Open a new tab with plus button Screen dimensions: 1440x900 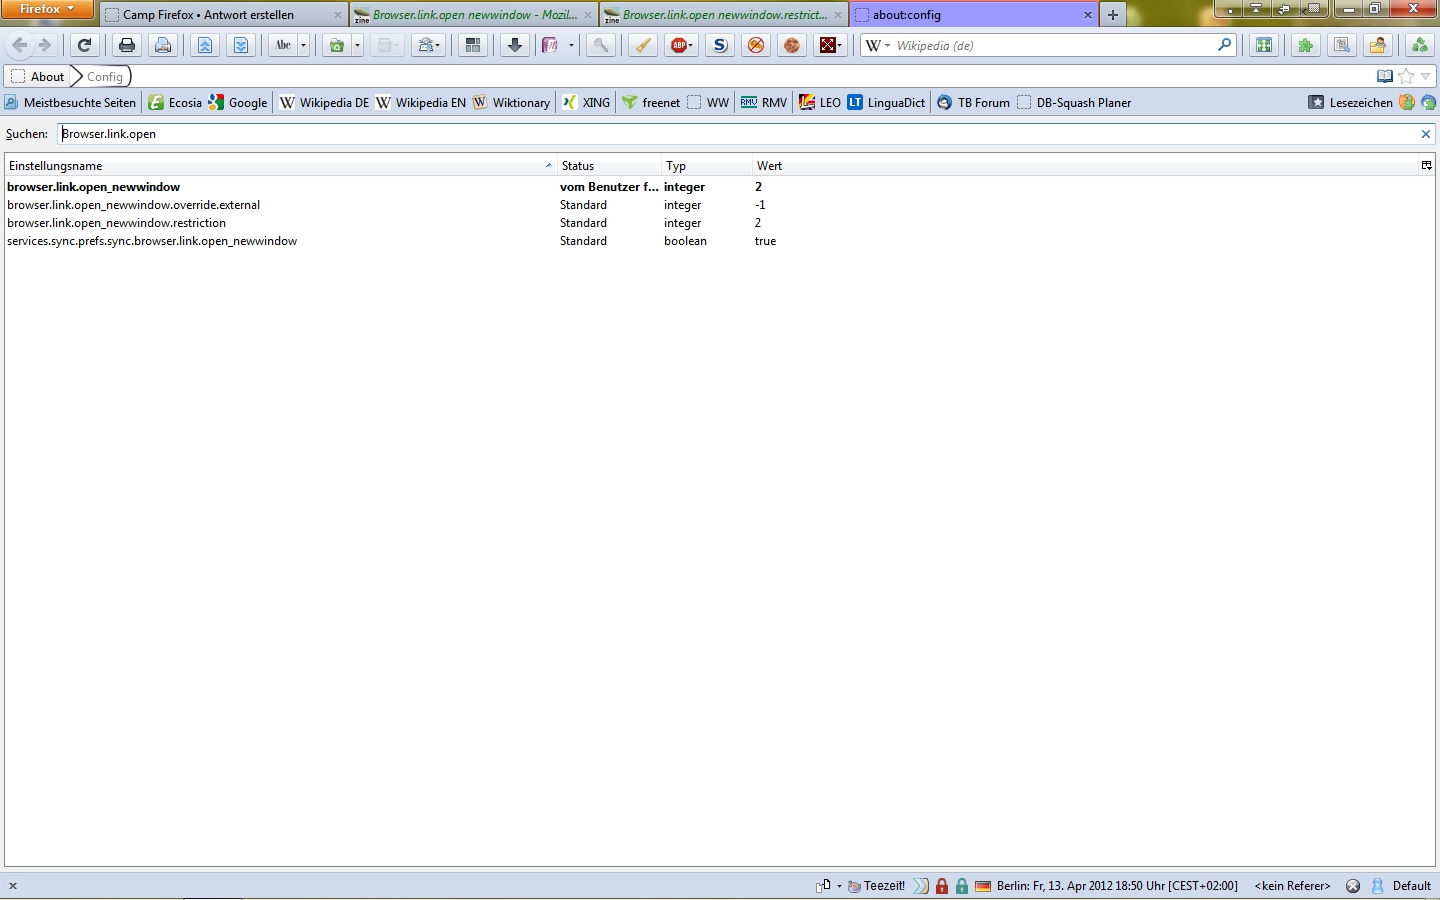(x=1112, y=15)
